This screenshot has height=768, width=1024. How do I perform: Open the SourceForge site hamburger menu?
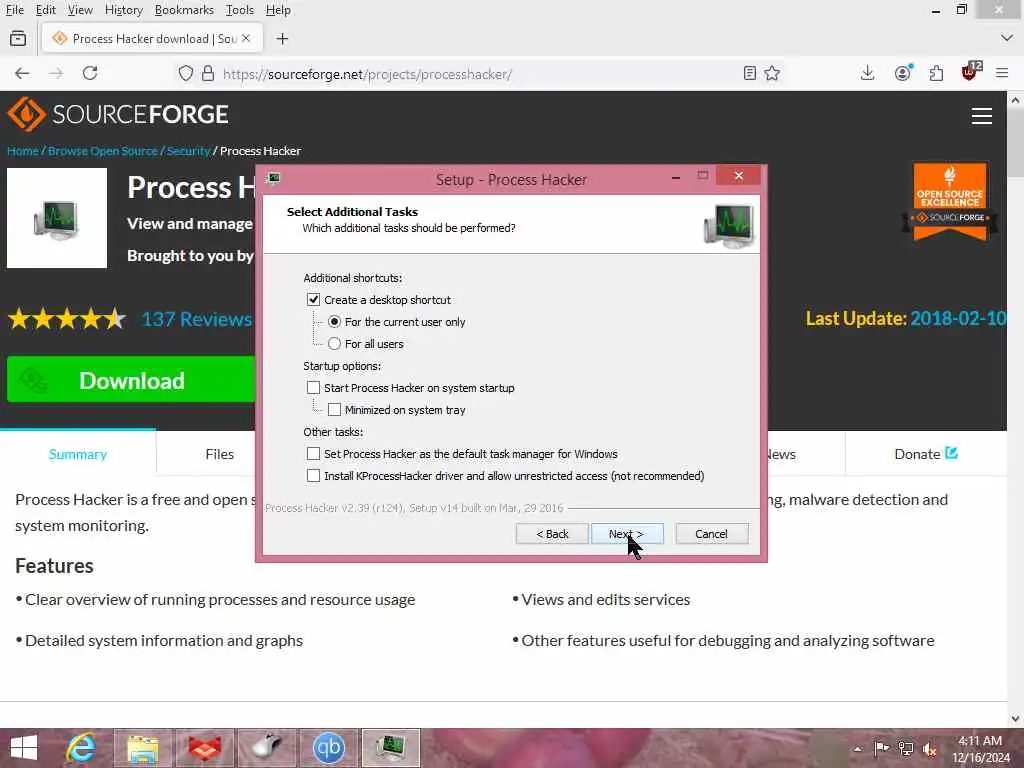pos(982,116)
